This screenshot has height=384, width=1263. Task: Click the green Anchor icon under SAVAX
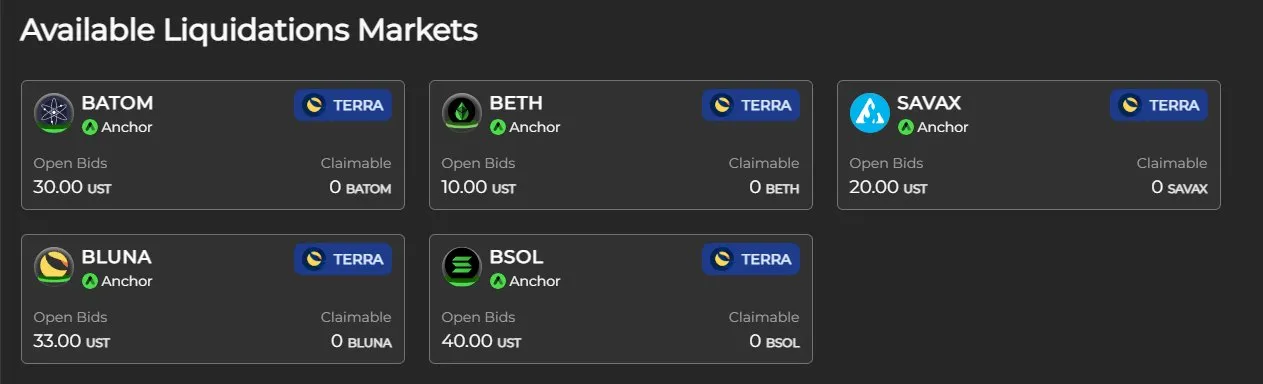click(906, 127)
